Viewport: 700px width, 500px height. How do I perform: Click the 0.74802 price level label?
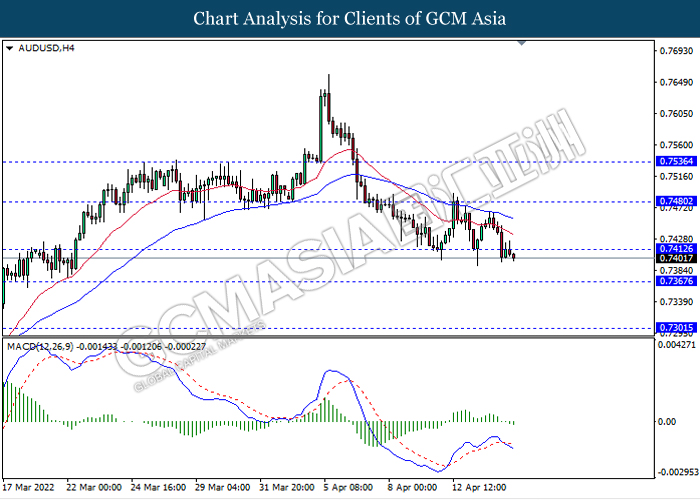[x=676, y=201]
